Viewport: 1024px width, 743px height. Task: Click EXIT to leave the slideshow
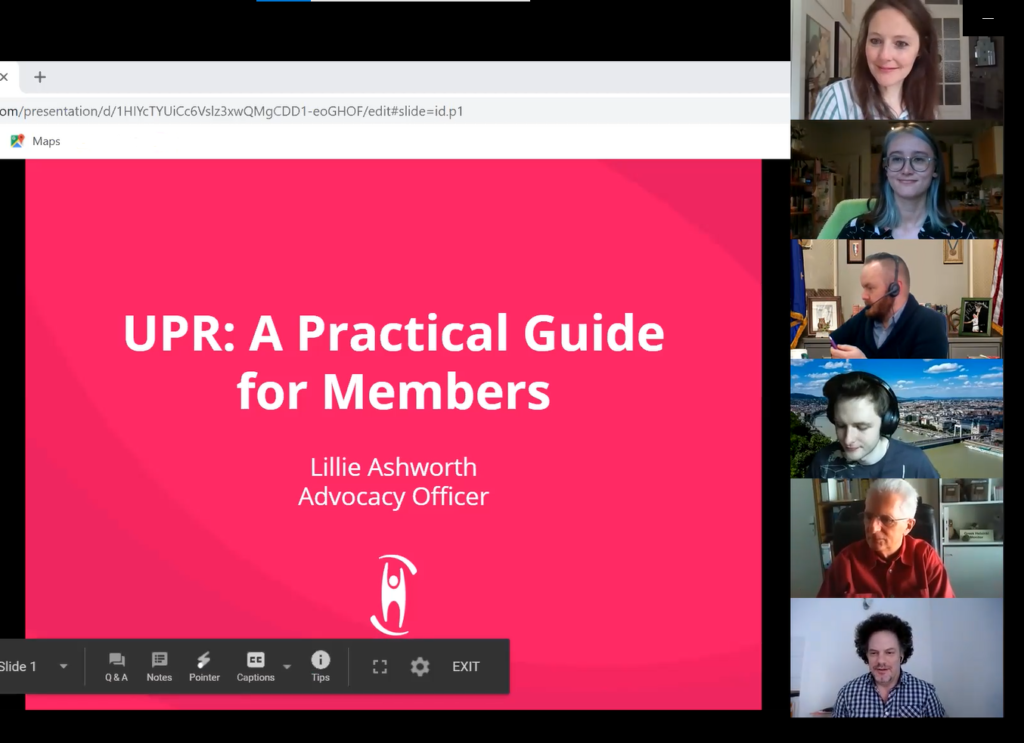coord(466,667)
